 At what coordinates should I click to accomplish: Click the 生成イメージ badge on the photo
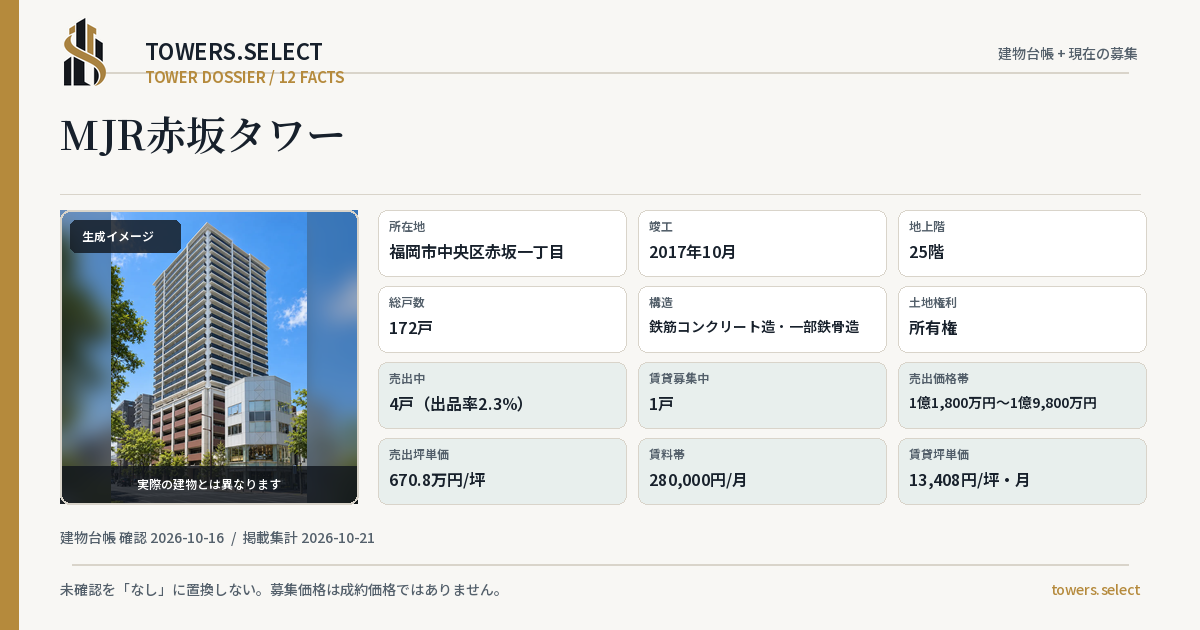(124, 237)
